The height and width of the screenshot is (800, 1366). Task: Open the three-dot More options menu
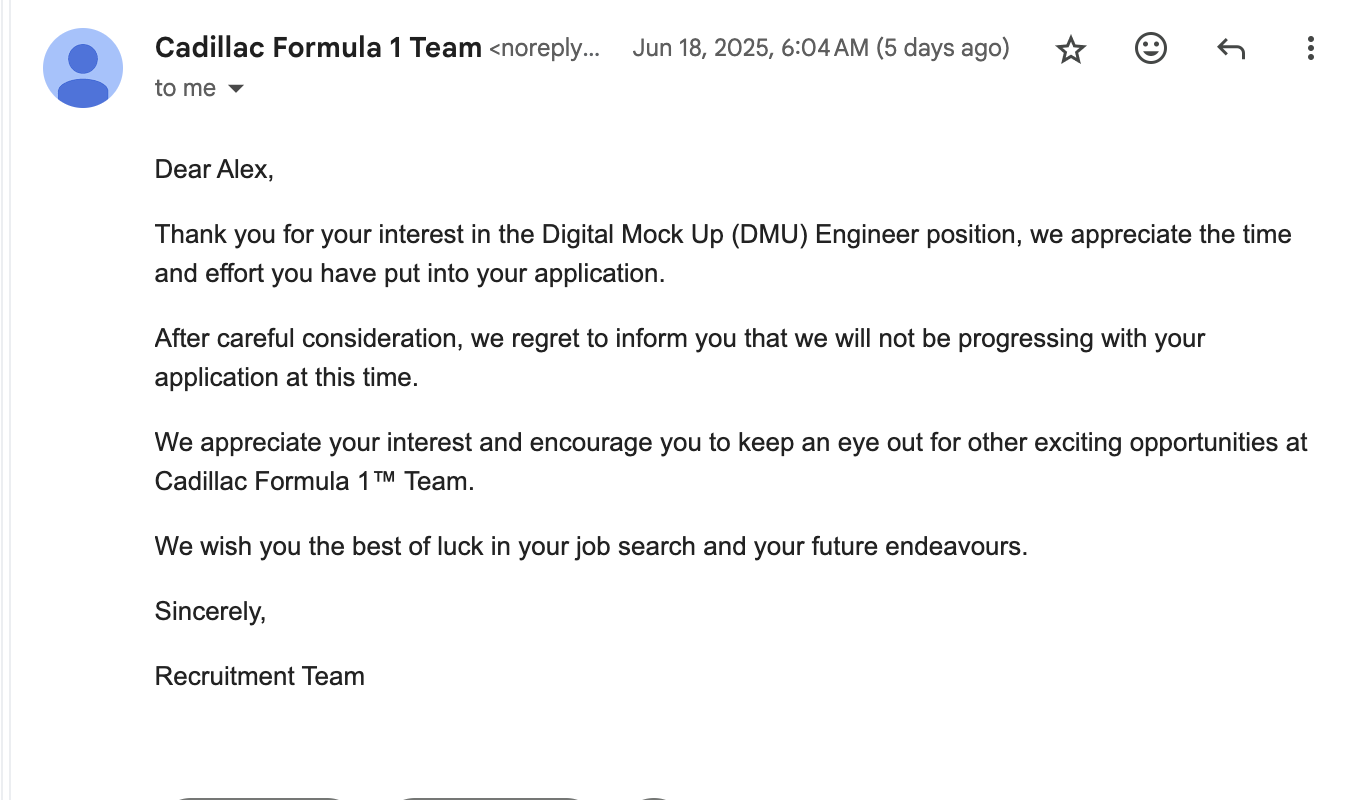click(1310, 48)
